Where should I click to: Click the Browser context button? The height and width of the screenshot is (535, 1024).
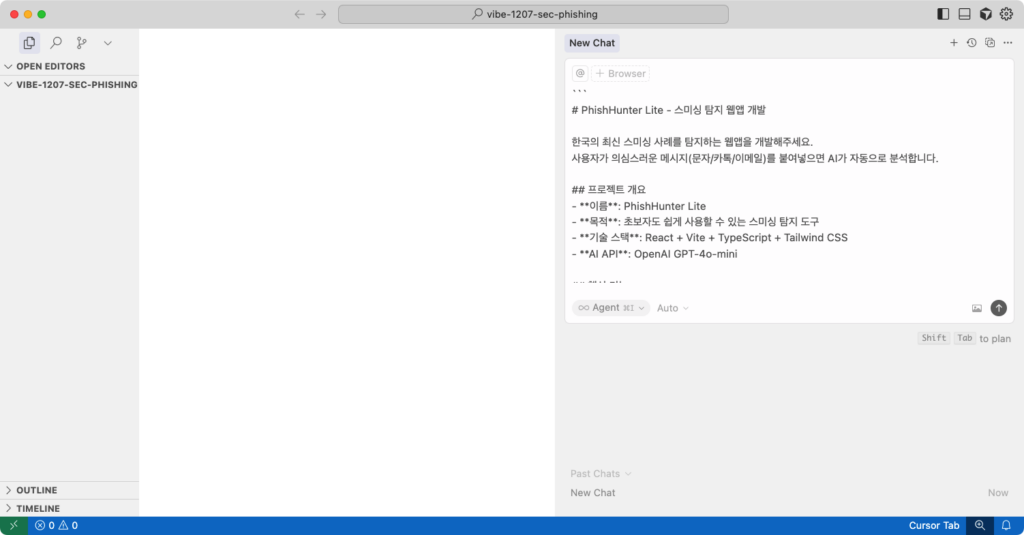click(620, 73)
